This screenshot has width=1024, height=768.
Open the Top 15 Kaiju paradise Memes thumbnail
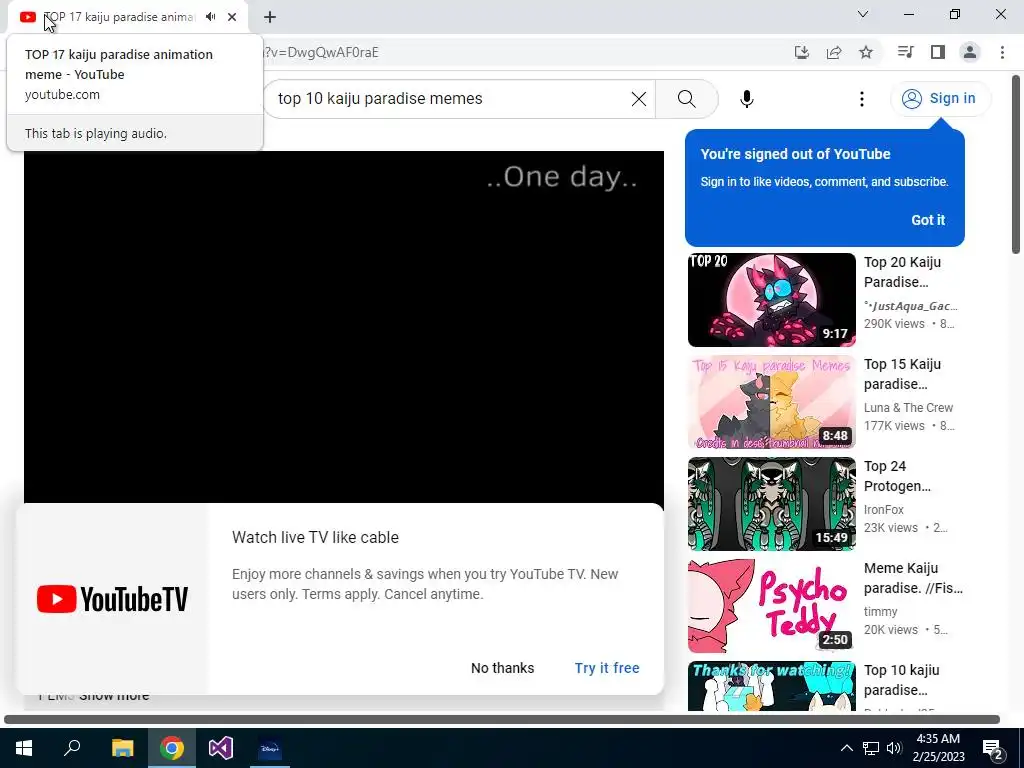tap(771, 402)
